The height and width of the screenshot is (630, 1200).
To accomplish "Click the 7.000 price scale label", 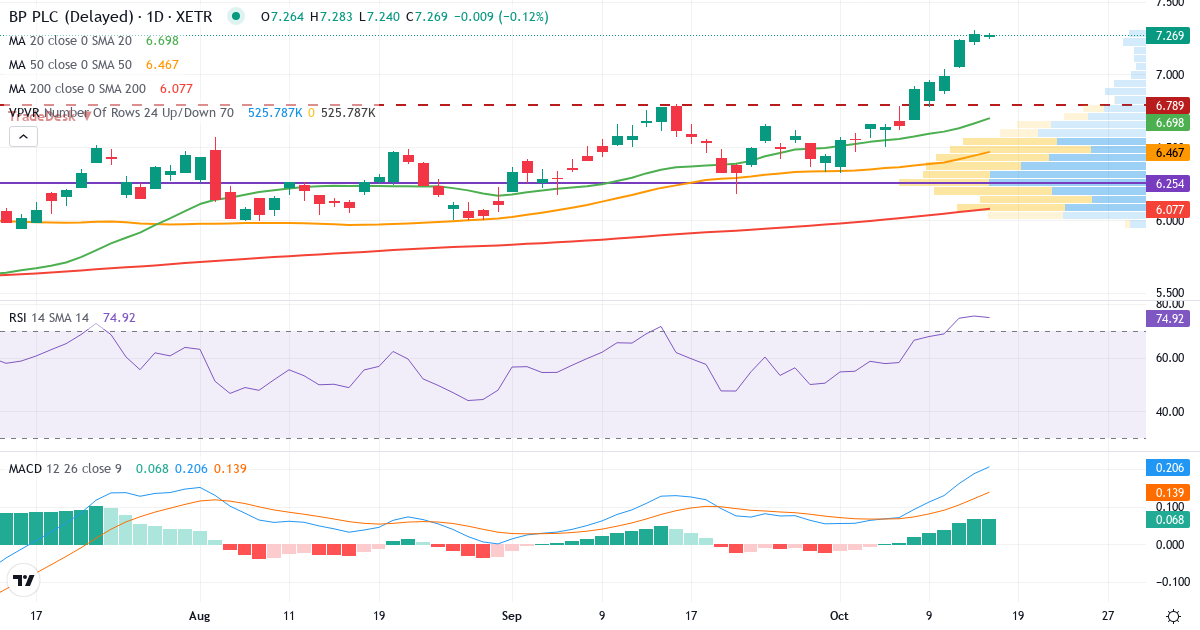I will [x=1170, y=75].
